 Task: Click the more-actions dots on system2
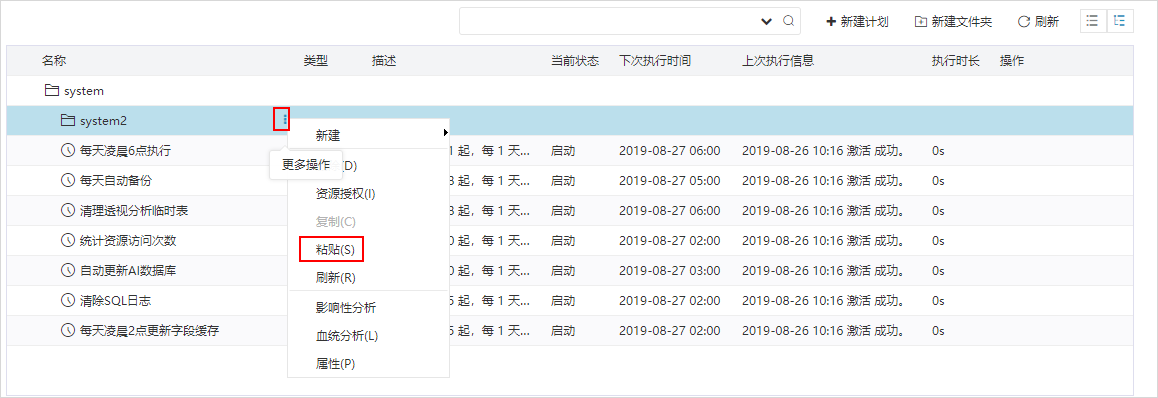(x=285, y=119)
